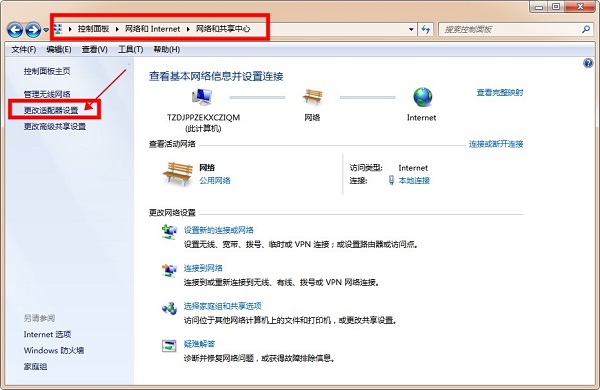The height and width of the screenshot is (390, 600).
Task: Expand the breadcrumb arrow after 控制面板
Action: (117, 29)
